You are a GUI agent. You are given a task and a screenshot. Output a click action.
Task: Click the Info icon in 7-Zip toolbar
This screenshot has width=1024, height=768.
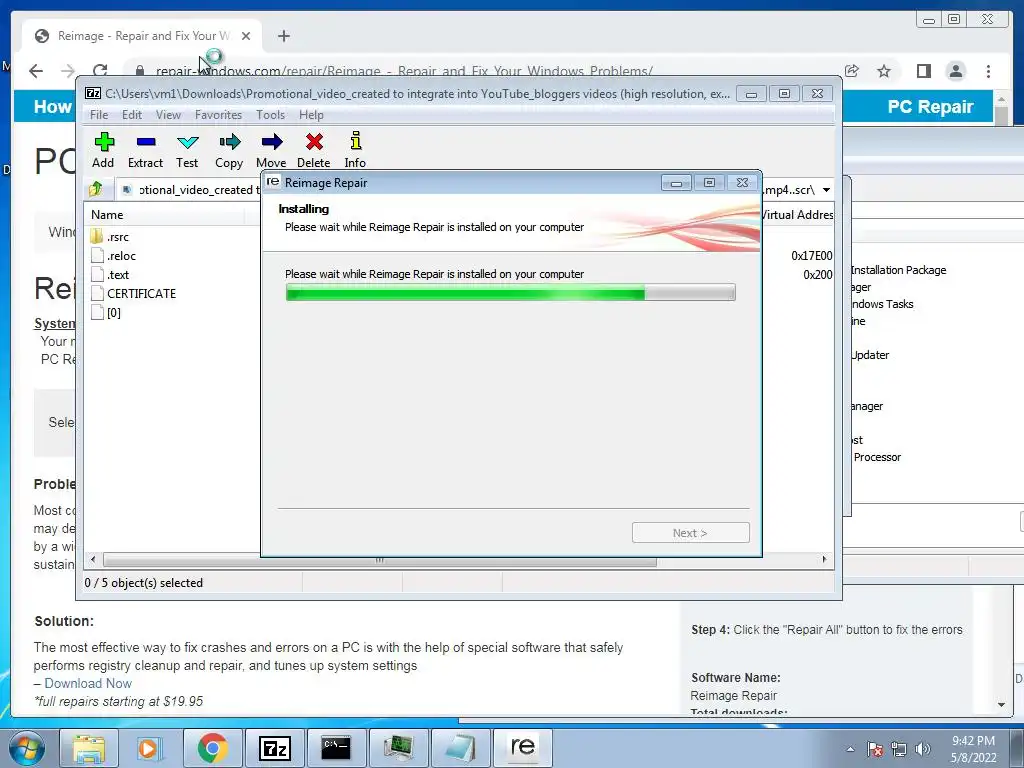click(355, 141)
